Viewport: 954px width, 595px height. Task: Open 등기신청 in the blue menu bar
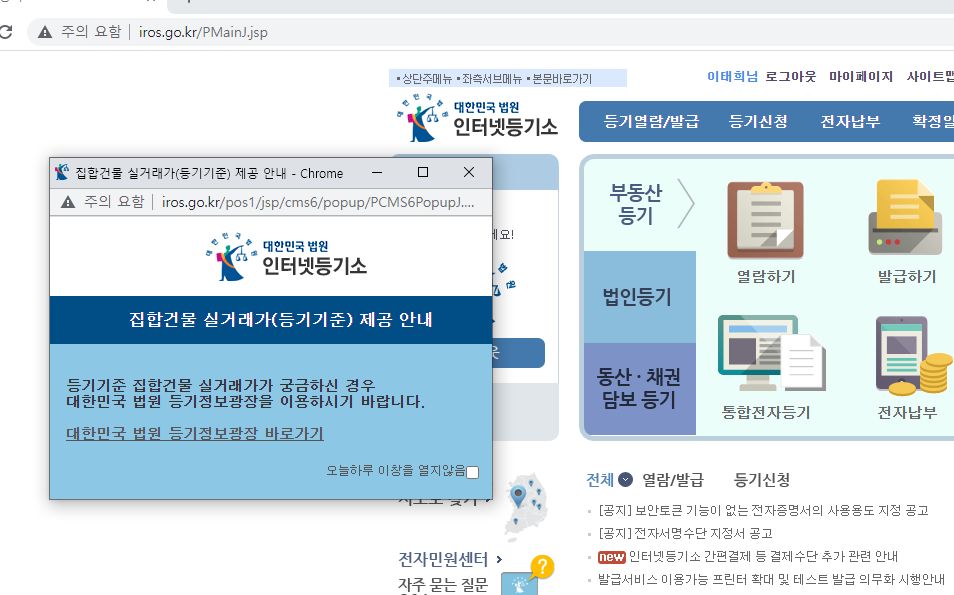tap(758, 121)
